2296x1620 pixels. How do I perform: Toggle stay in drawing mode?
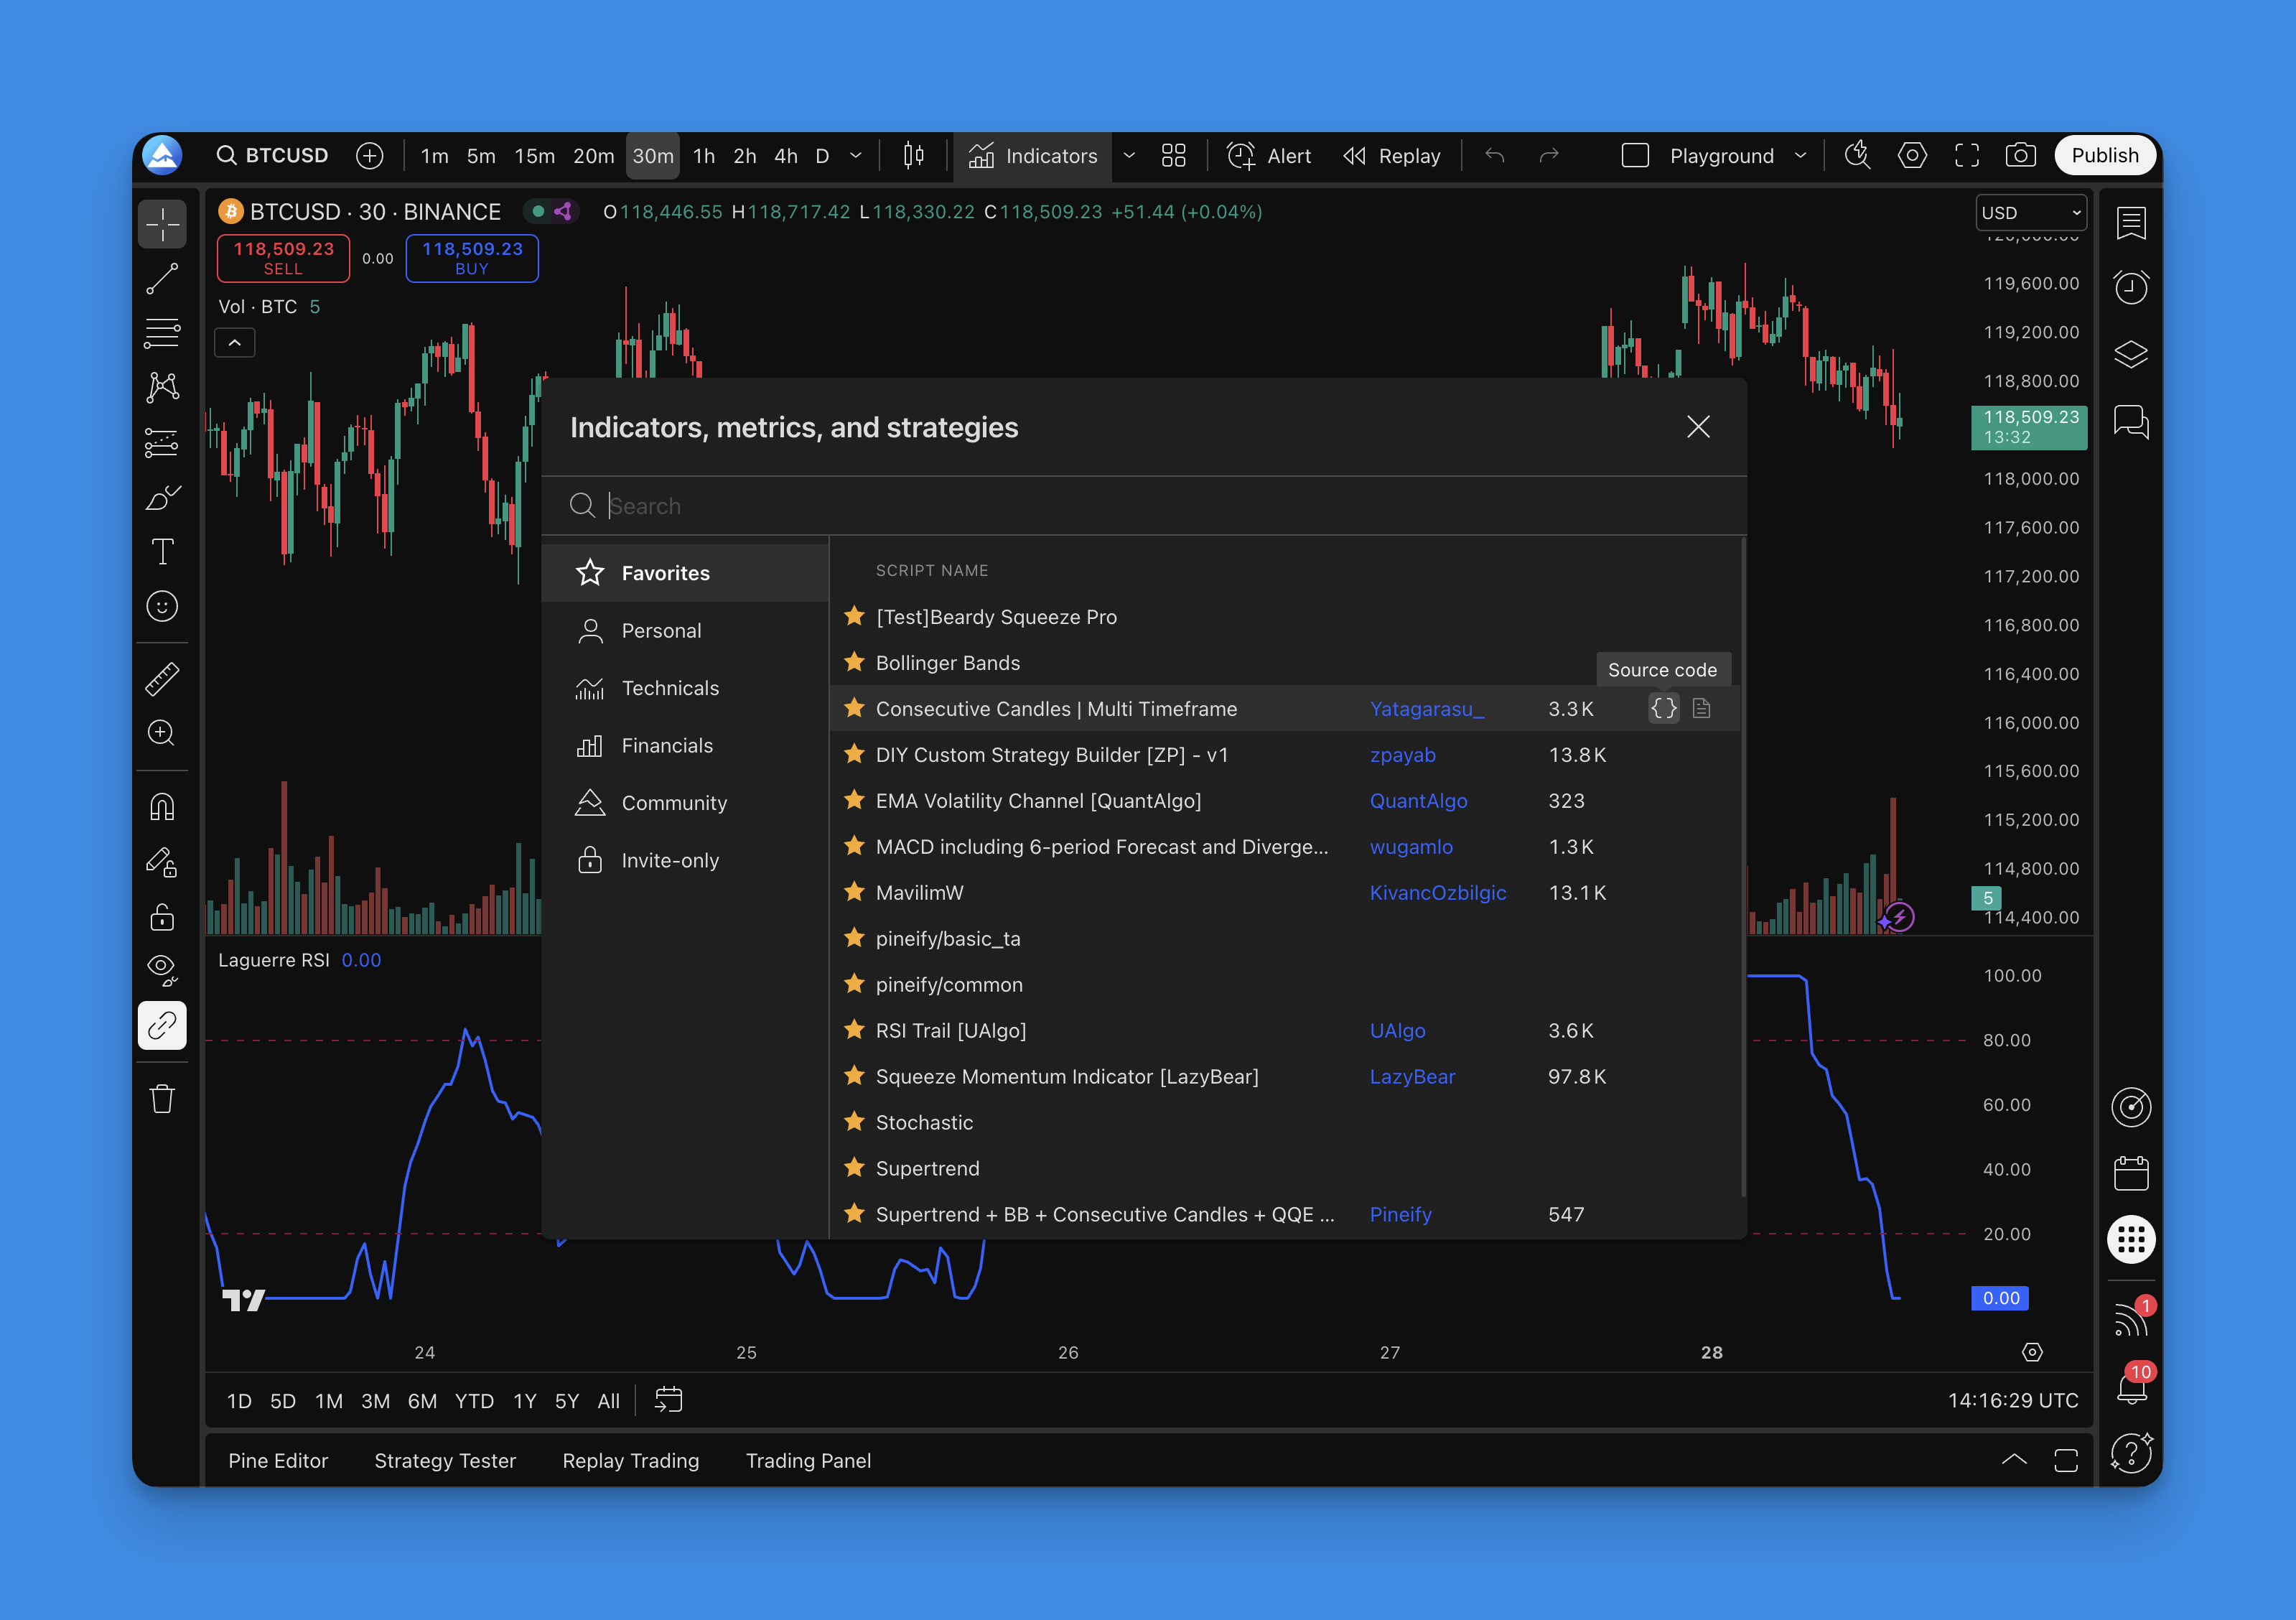tap(162, 862)
